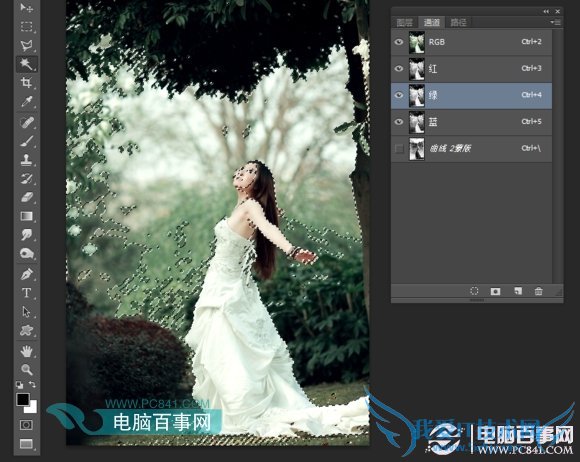Reset default foreground and background colors
This screenshot has height=462, width=580.
tap(19, 385)
